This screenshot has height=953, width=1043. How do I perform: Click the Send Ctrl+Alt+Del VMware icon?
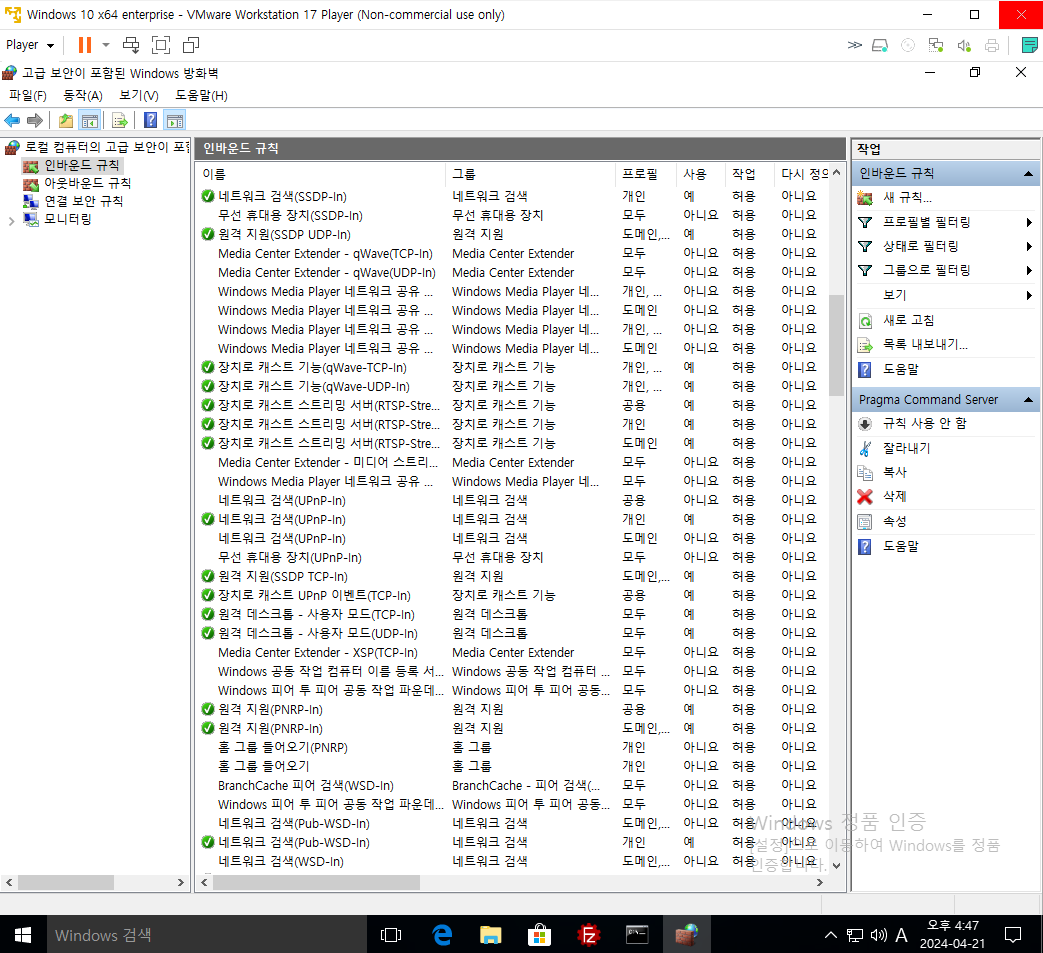click(131, 45)
